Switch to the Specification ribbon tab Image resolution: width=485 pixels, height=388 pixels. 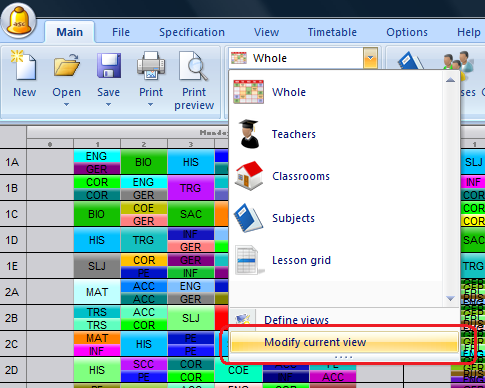(x=192, y=32)
